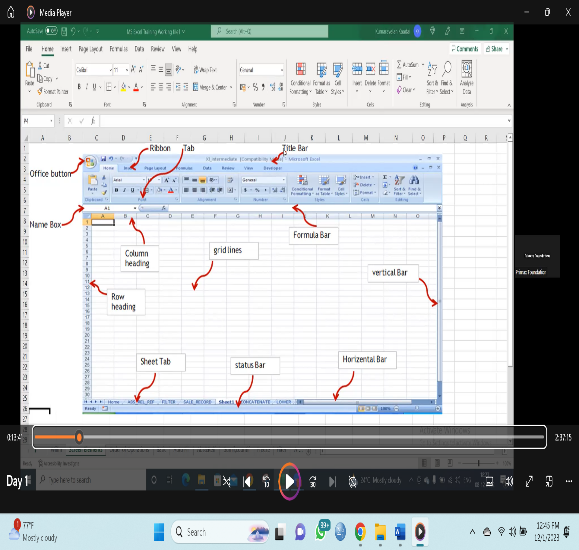Open WhatsApp from the taskbar
Screen dimensions: 579x550
pos(321,532)
